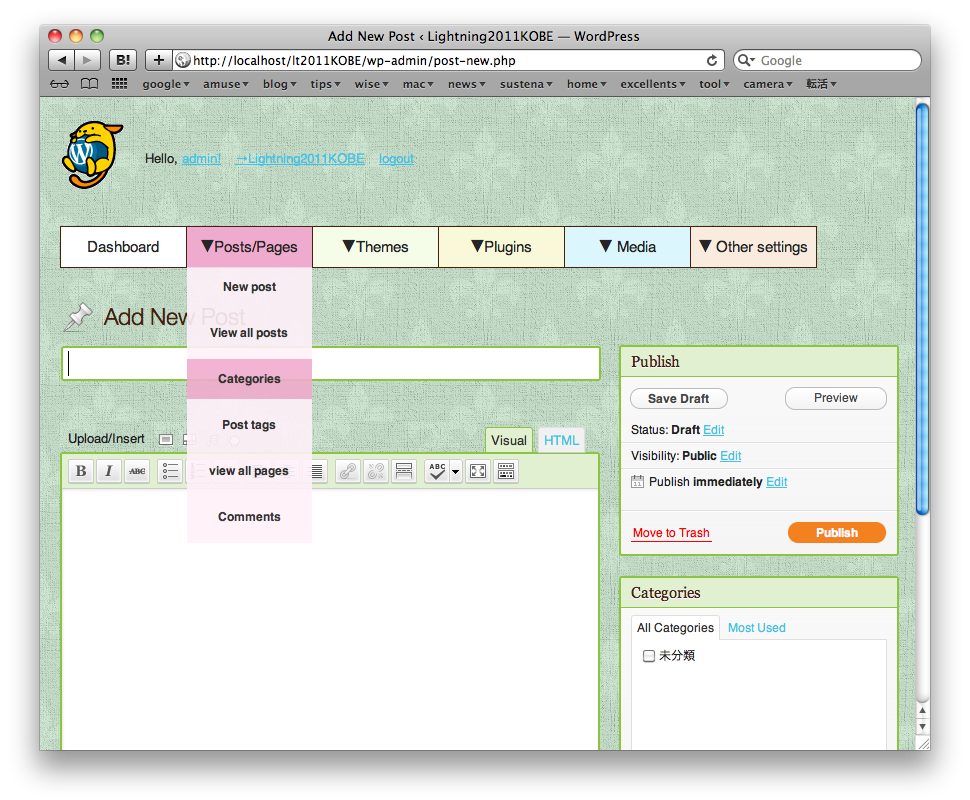Viewport: 970px width, 800px height.
Task: Switch to the HTML editor tab
Action: [561, 441]
